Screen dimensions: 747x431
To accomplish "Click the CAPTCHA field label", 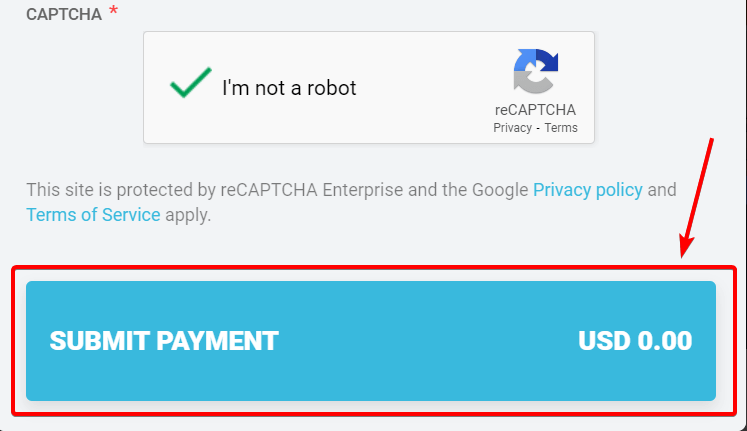I will [x=64, y=16].
